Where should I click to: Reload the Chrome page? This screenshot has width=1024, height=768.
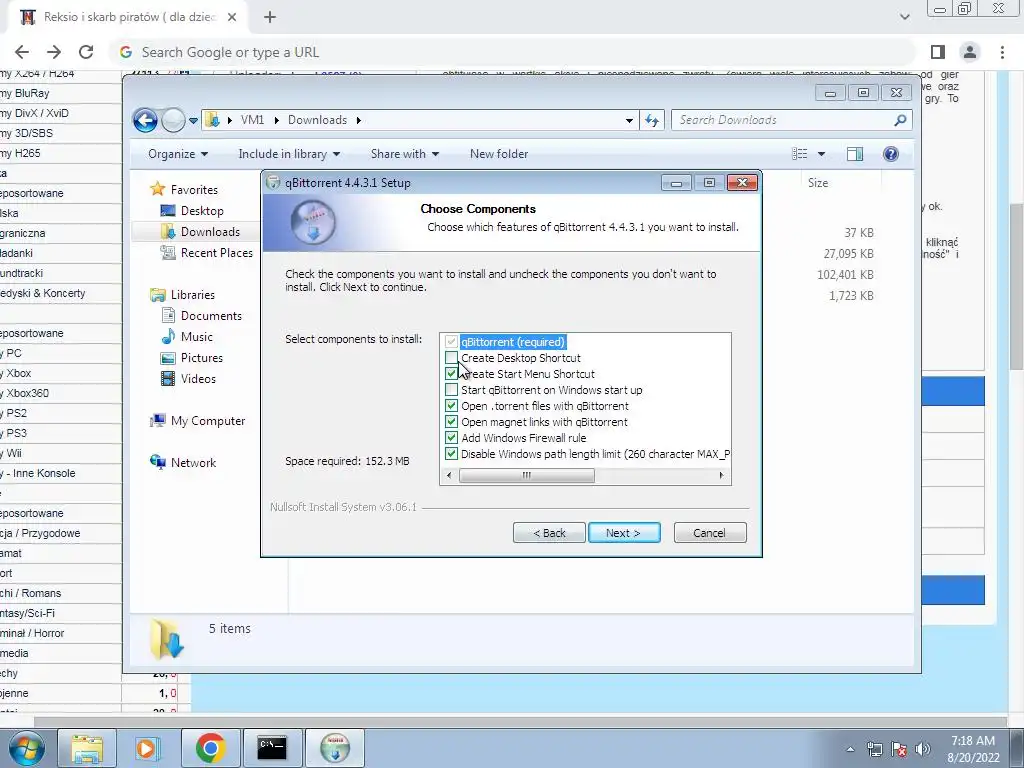point(86,52)
